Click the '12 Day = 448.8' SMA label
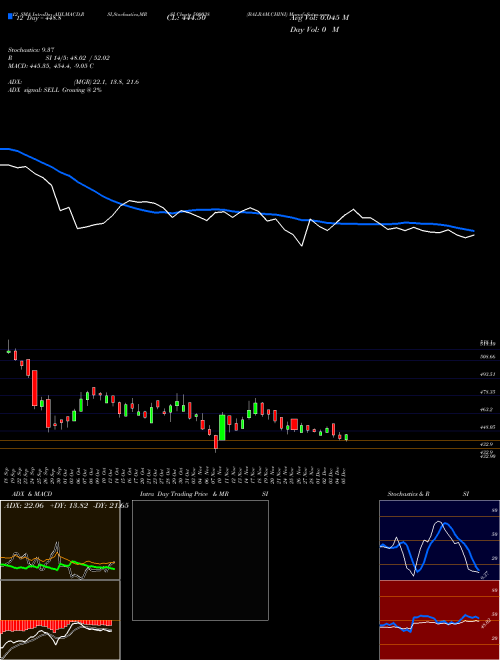This screenshot has height=660, width=500. point(38,18)
